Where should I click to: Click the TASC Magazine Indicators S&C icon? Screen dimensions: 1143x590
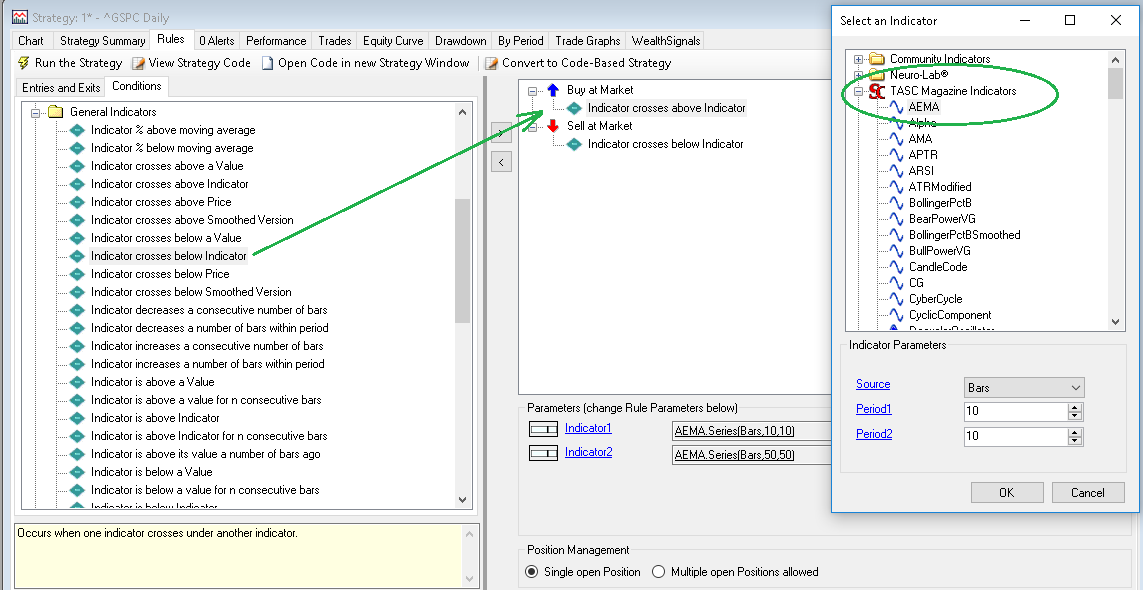click(877, 91)
